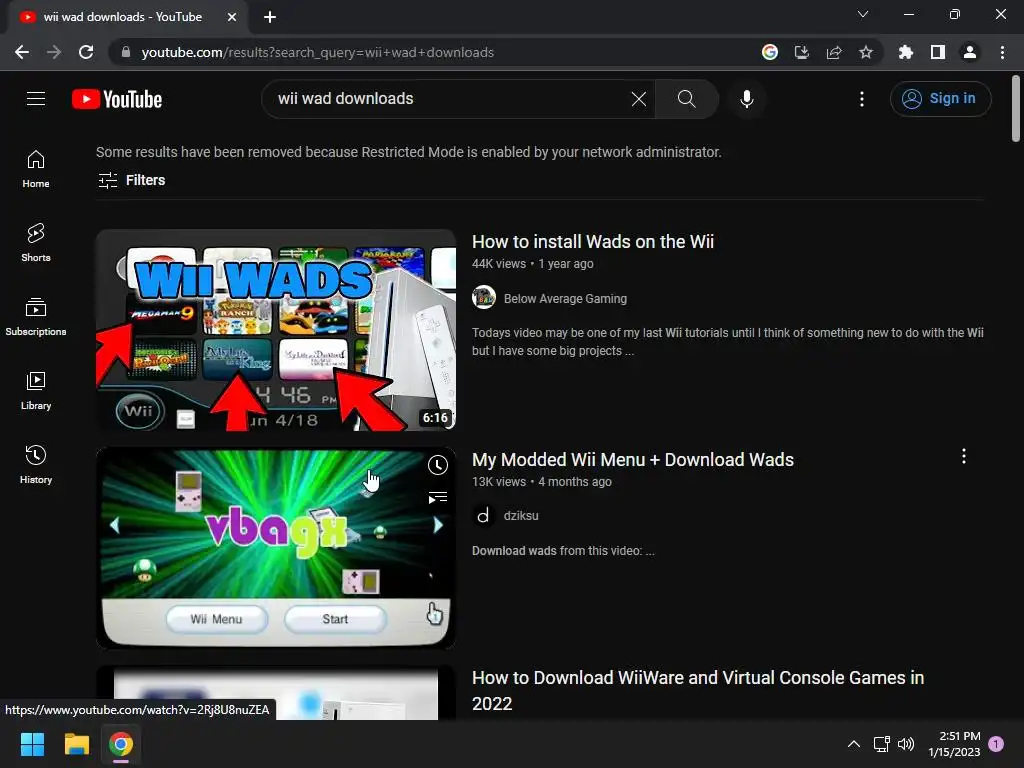Click install app icon in address bar
The height and width of the screenshot is (768, 1024).
point(802,52)
